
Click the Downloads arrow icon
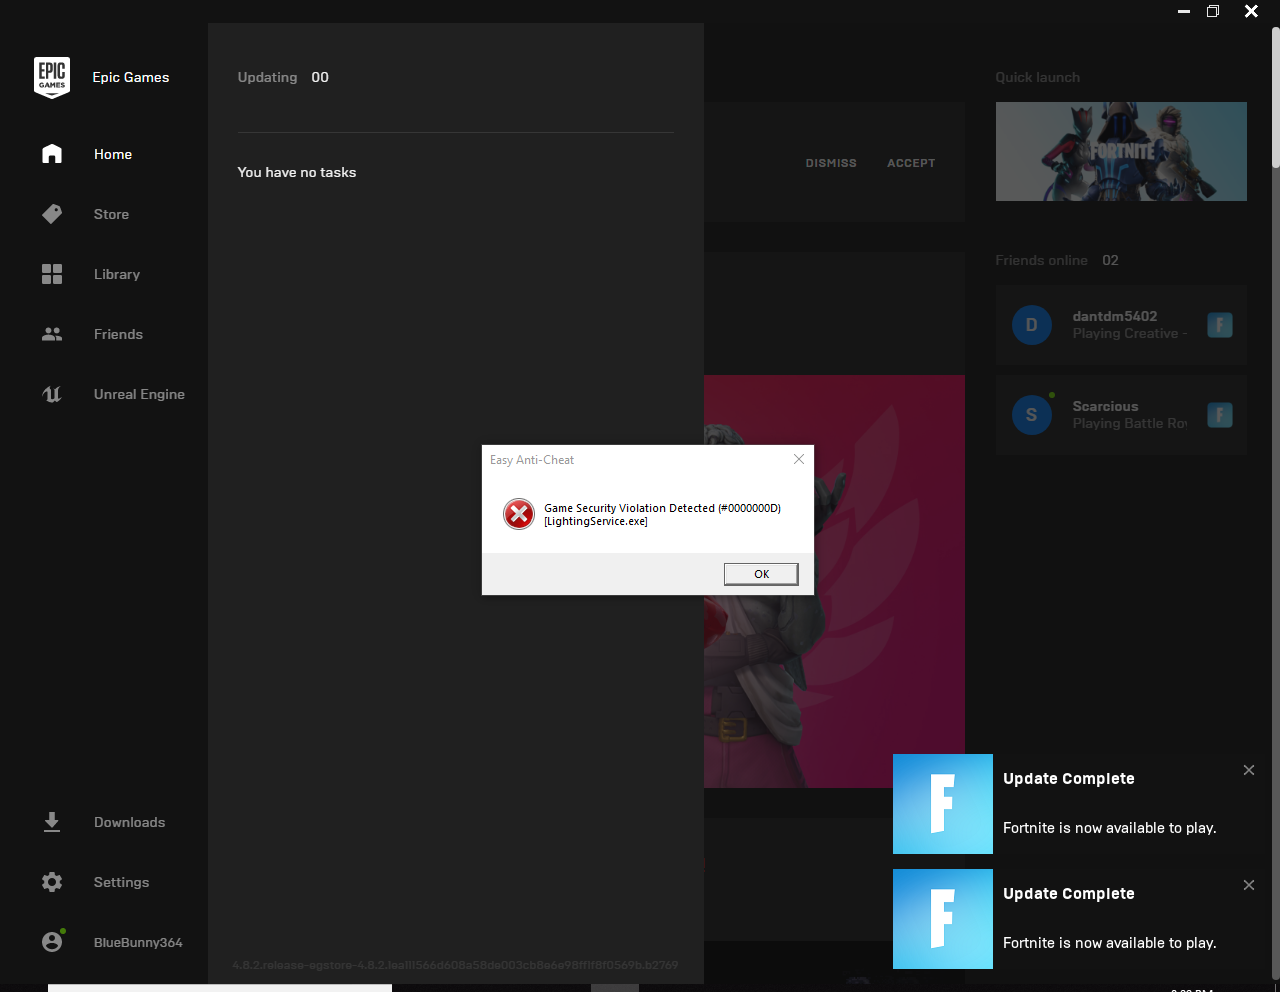click(x=52, y=822)
